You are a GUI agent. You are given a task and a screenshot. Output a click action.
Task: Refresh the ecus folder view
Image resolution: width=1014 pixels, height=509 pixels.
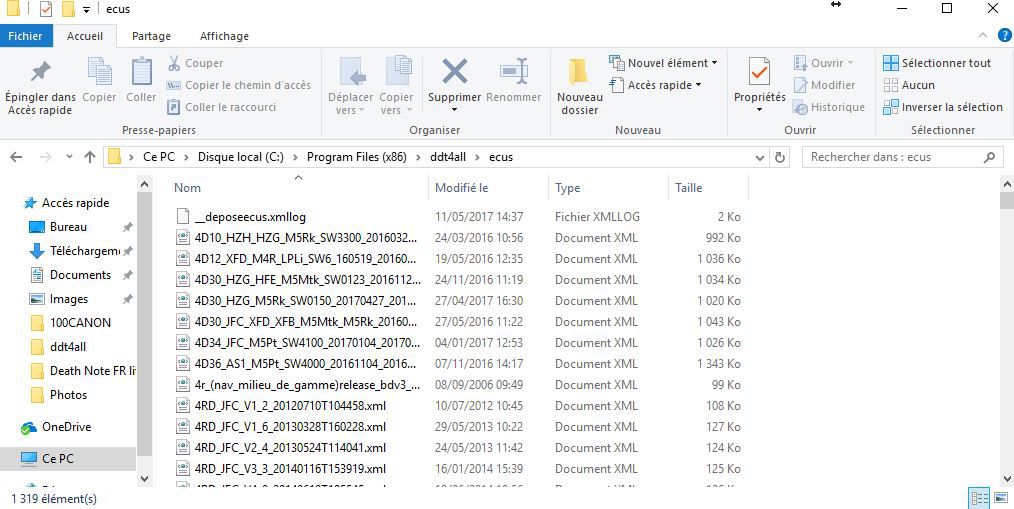pyautogui.click(x=780, y=157)
